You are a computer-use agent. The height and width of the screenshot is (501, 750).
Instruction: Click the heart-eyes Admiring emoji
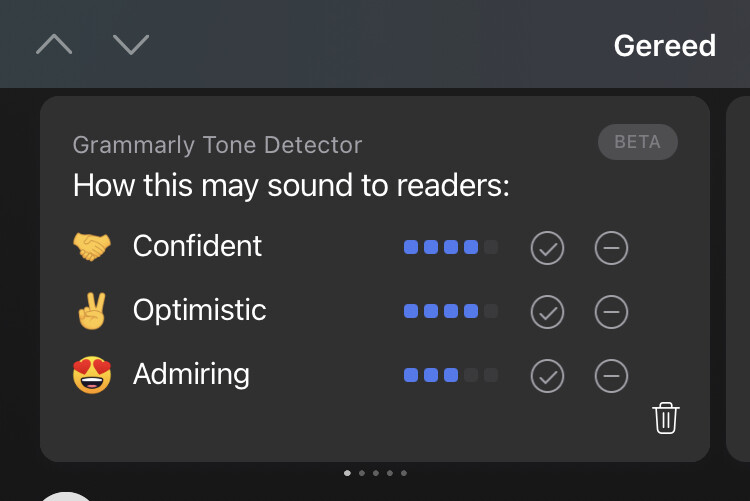pos(92,375)
